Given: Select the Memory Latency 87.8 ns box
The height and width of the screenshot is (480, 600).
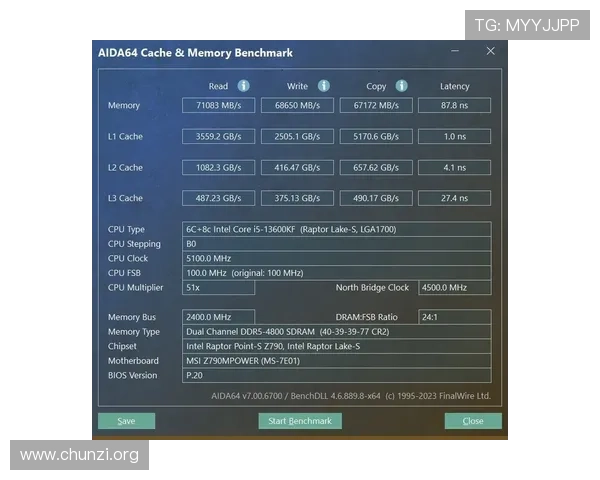Looking at the screenshot, I should [454, 106].
